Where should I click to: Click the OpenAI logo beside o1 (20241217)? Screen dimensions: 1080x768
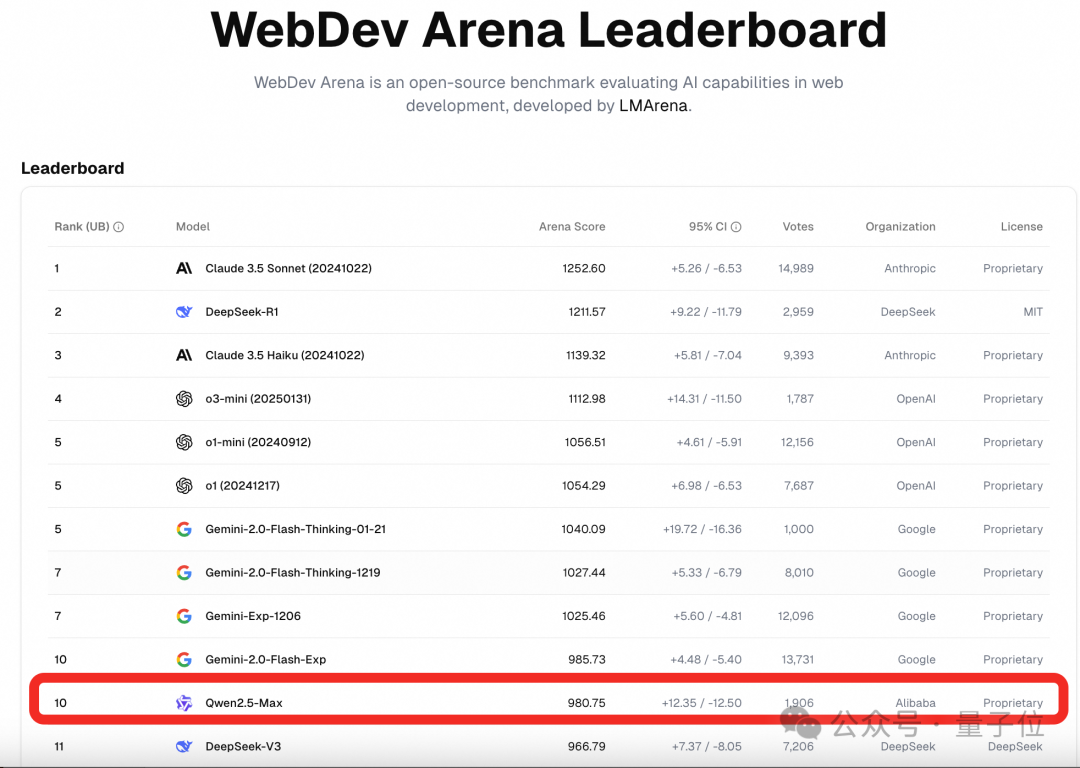(x=184, y=485)
